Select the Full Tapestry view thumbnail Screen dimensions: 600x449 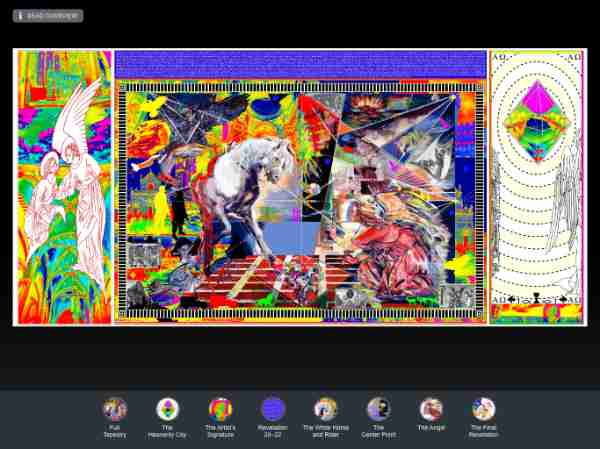(115, 409)
